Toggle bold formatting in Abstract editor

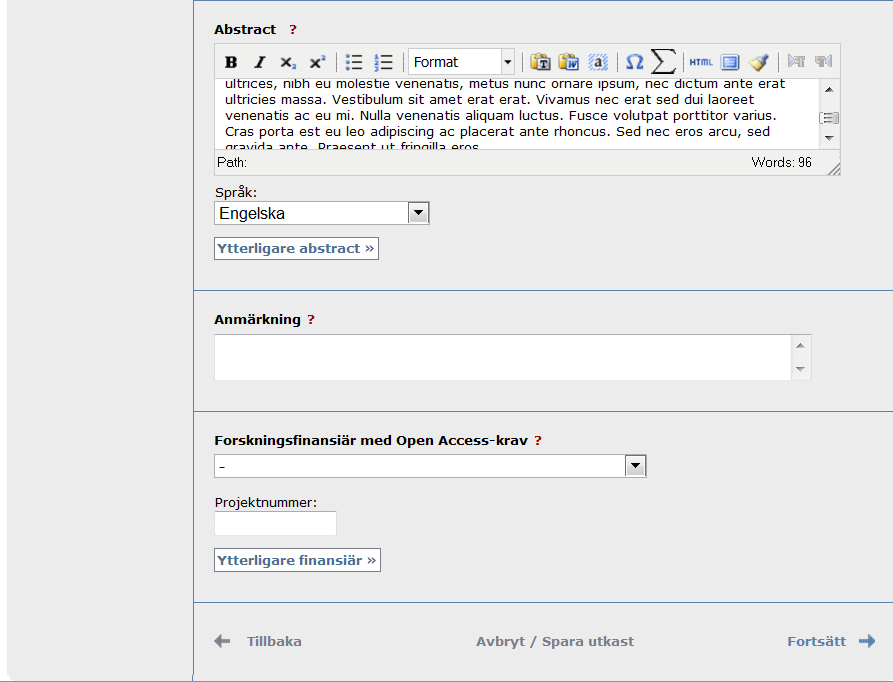[x=231, y=62]
